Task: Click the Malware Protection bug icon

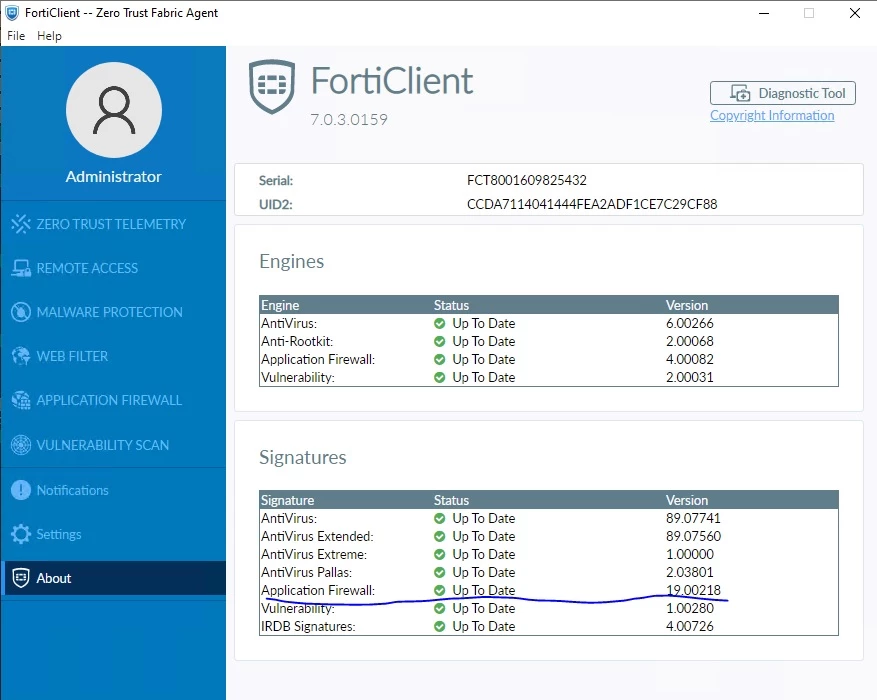Action: 21,312
